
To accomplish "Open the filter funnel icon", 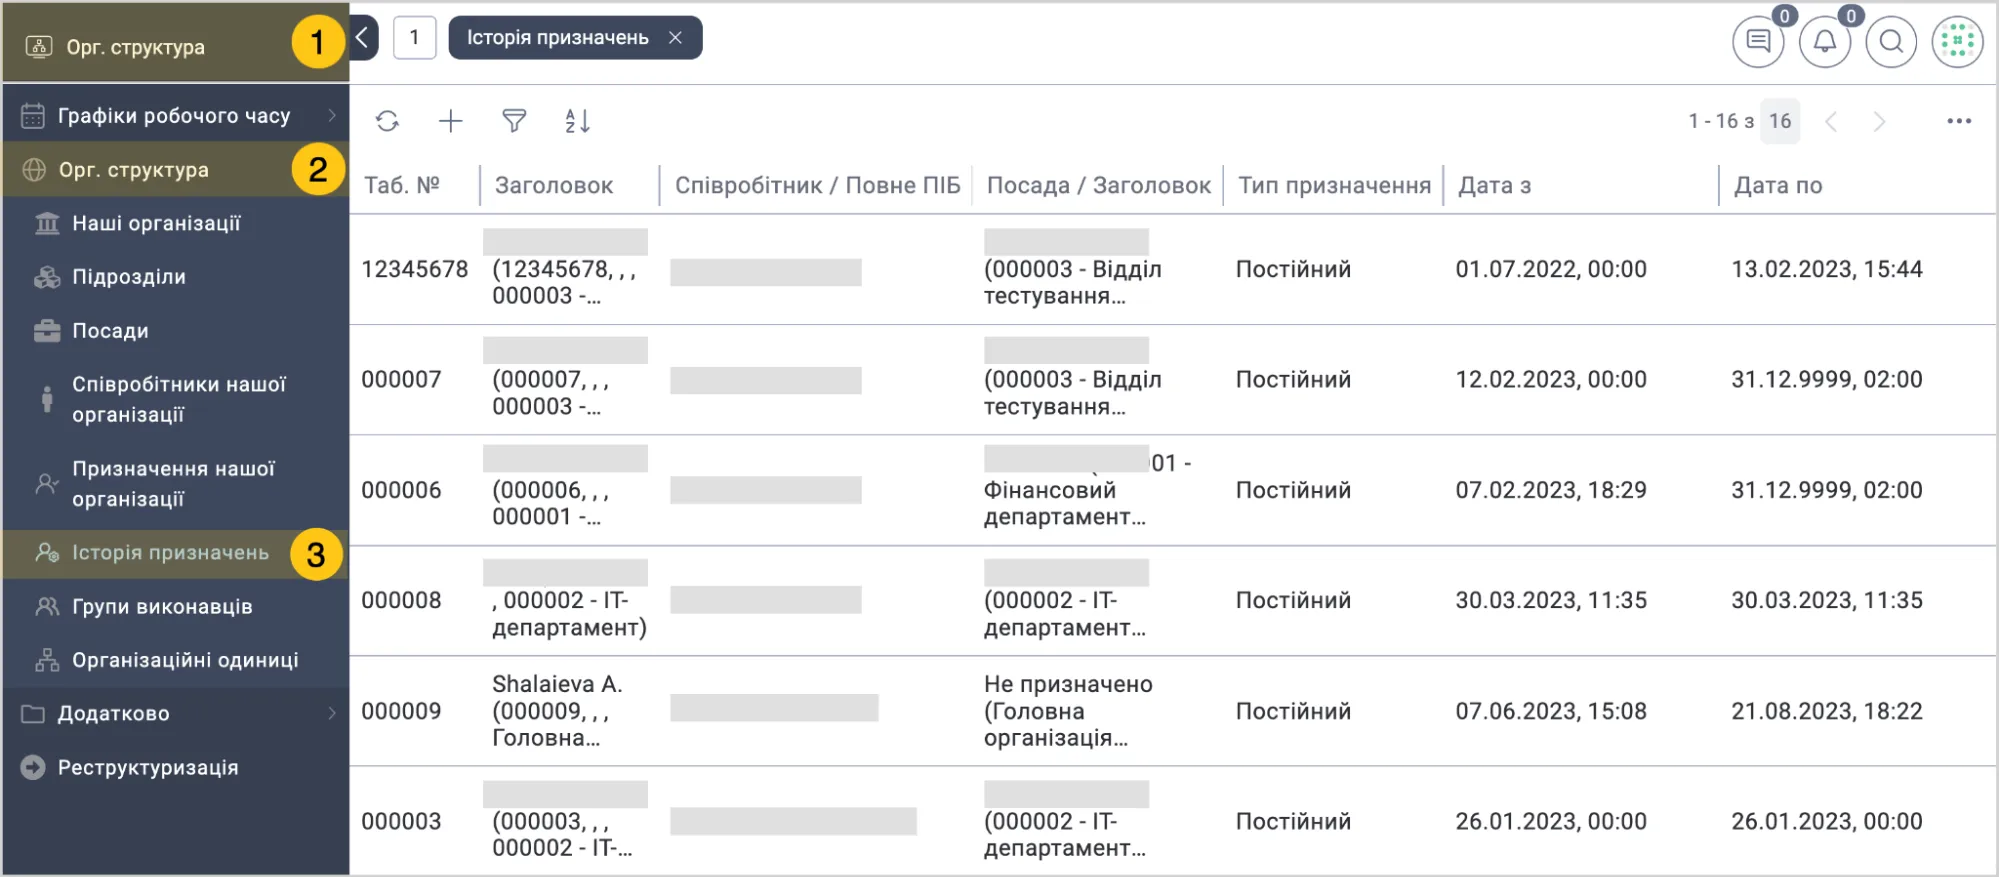I will [514, 121].
